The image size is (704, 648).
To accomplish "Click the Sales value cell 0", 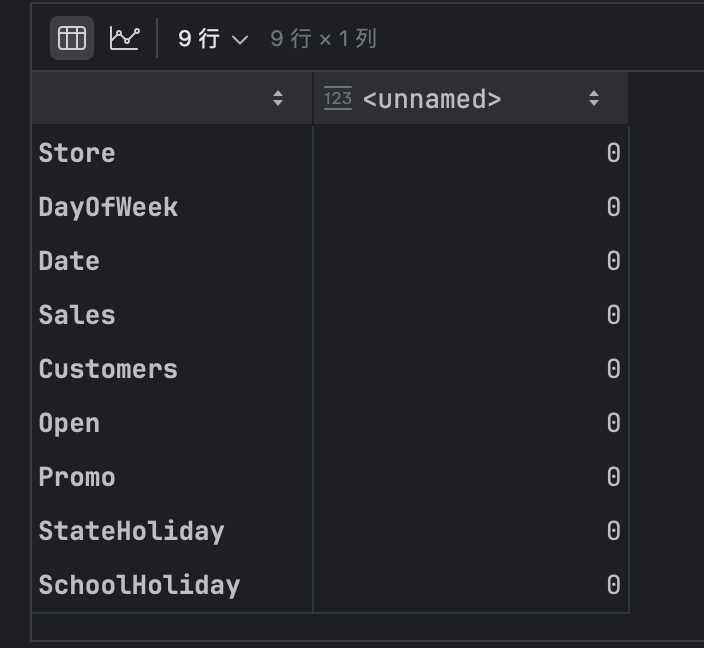I will tap(471, 315).
